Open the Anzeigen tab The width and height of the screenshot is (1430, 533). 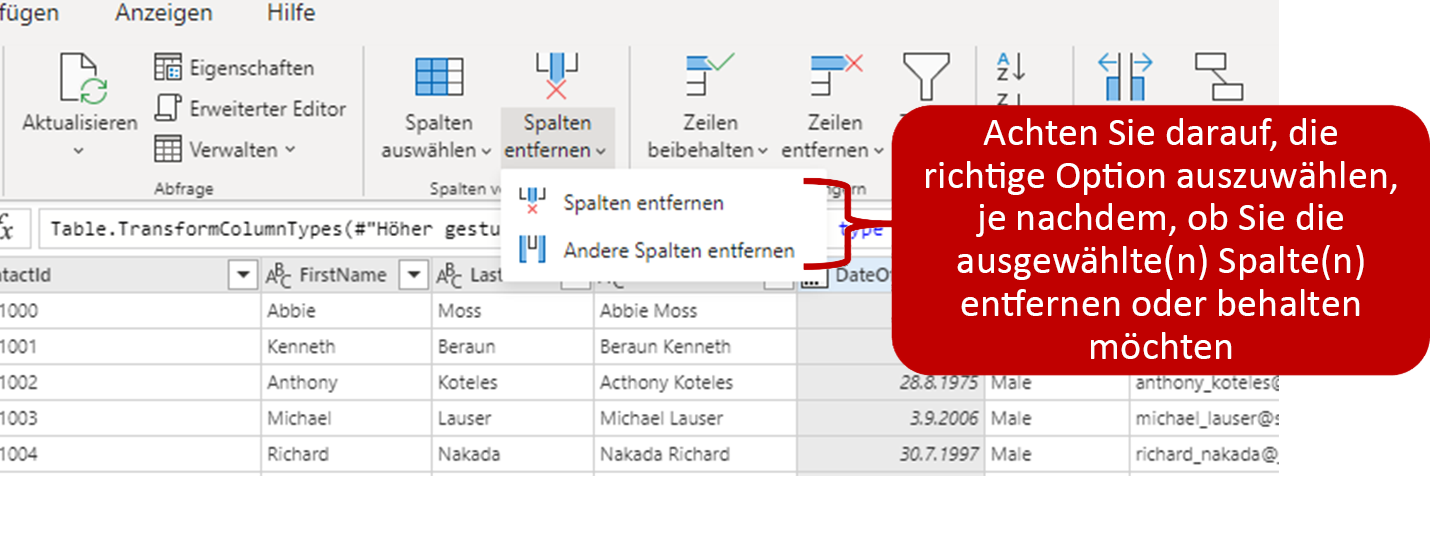click(x=163, y=13)
